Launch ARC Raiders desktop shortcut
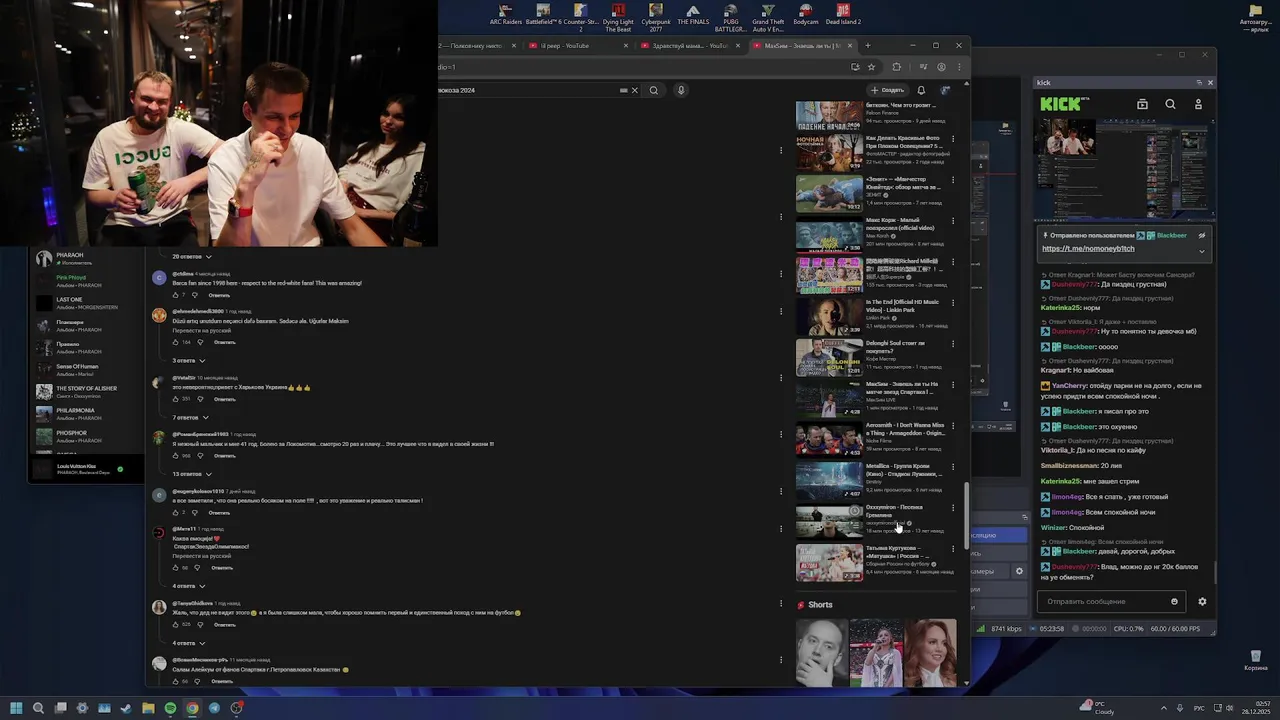The height and width of the screenshot is (720, 1280). click(507, 15)
